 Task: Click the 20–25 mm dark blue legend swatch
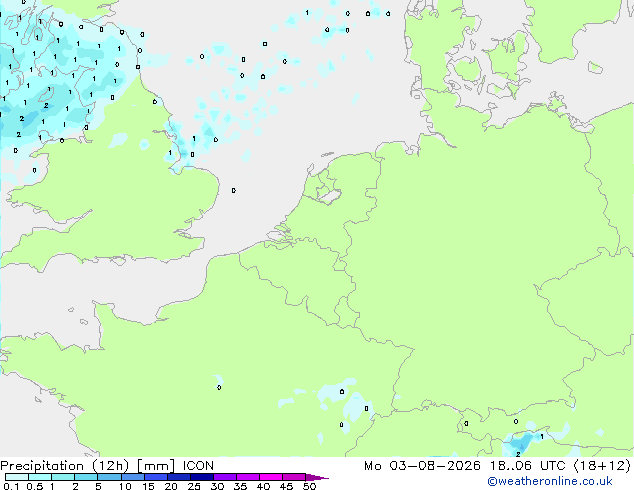click(x=178, y=477)
